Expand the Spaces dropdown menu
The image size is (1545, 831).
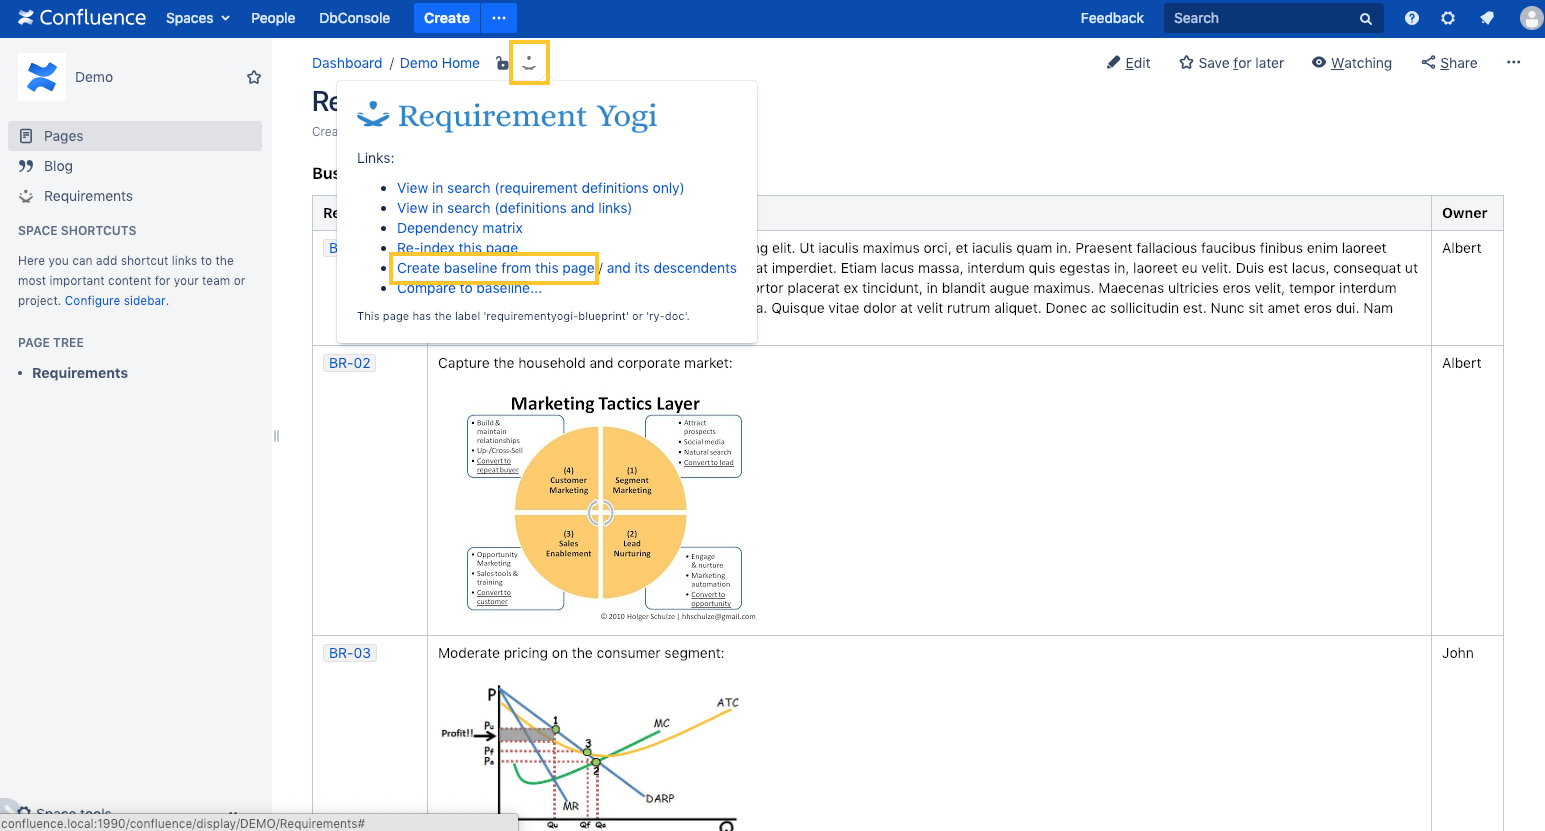pos(198,18)
